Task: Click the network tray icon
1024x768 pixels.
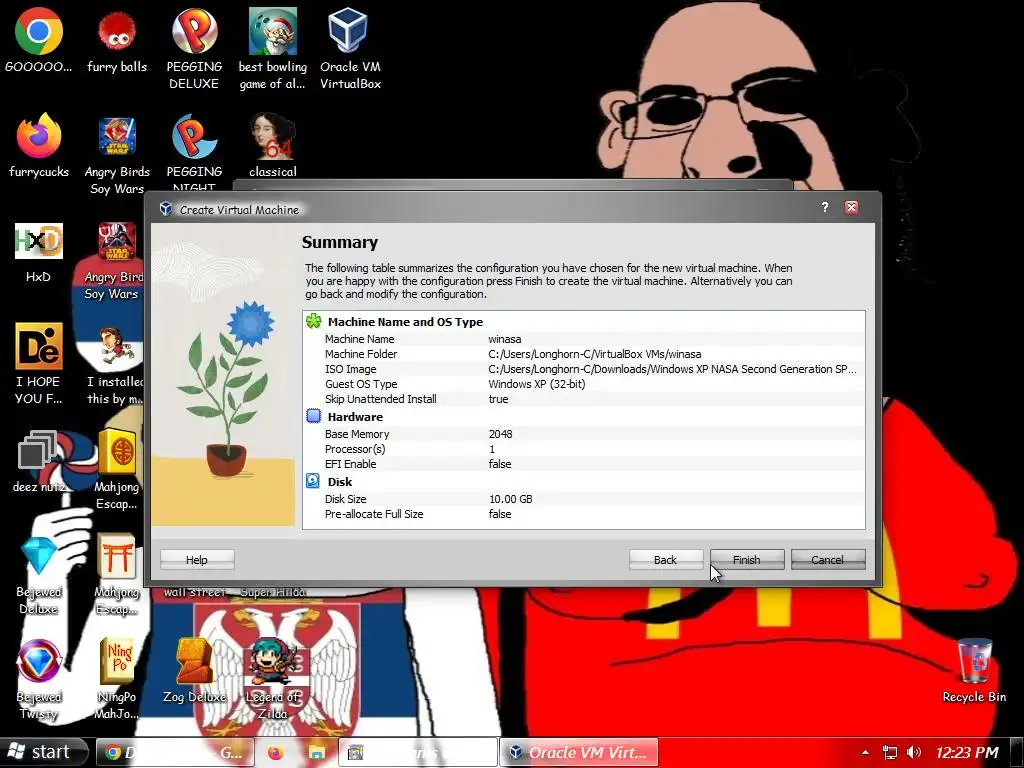Action: click(x=889, y=752)
